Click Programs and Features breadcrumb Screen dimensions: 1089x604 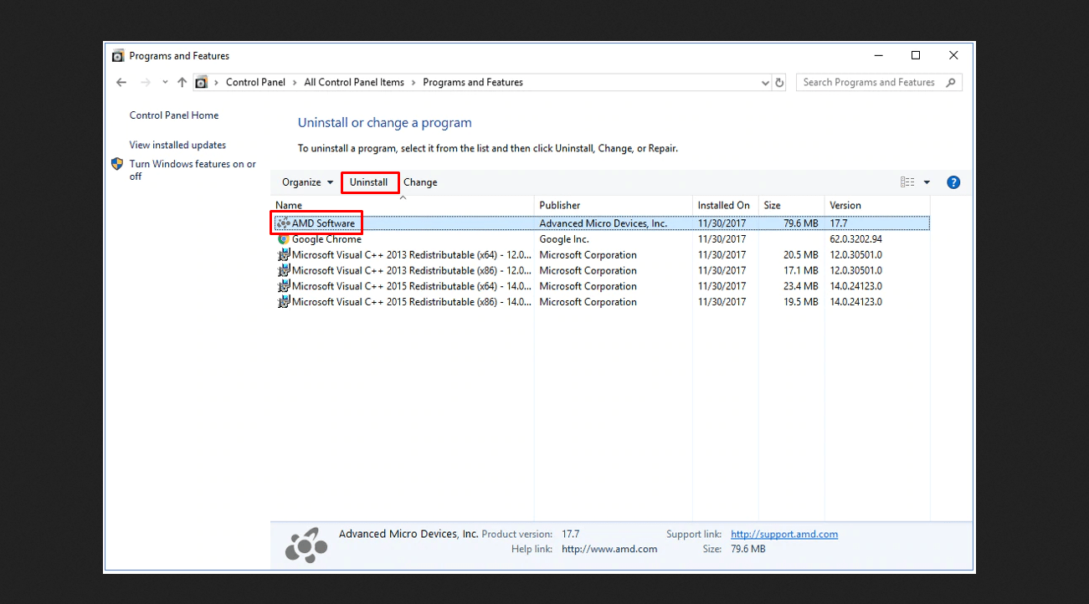[x=472, y=82]
